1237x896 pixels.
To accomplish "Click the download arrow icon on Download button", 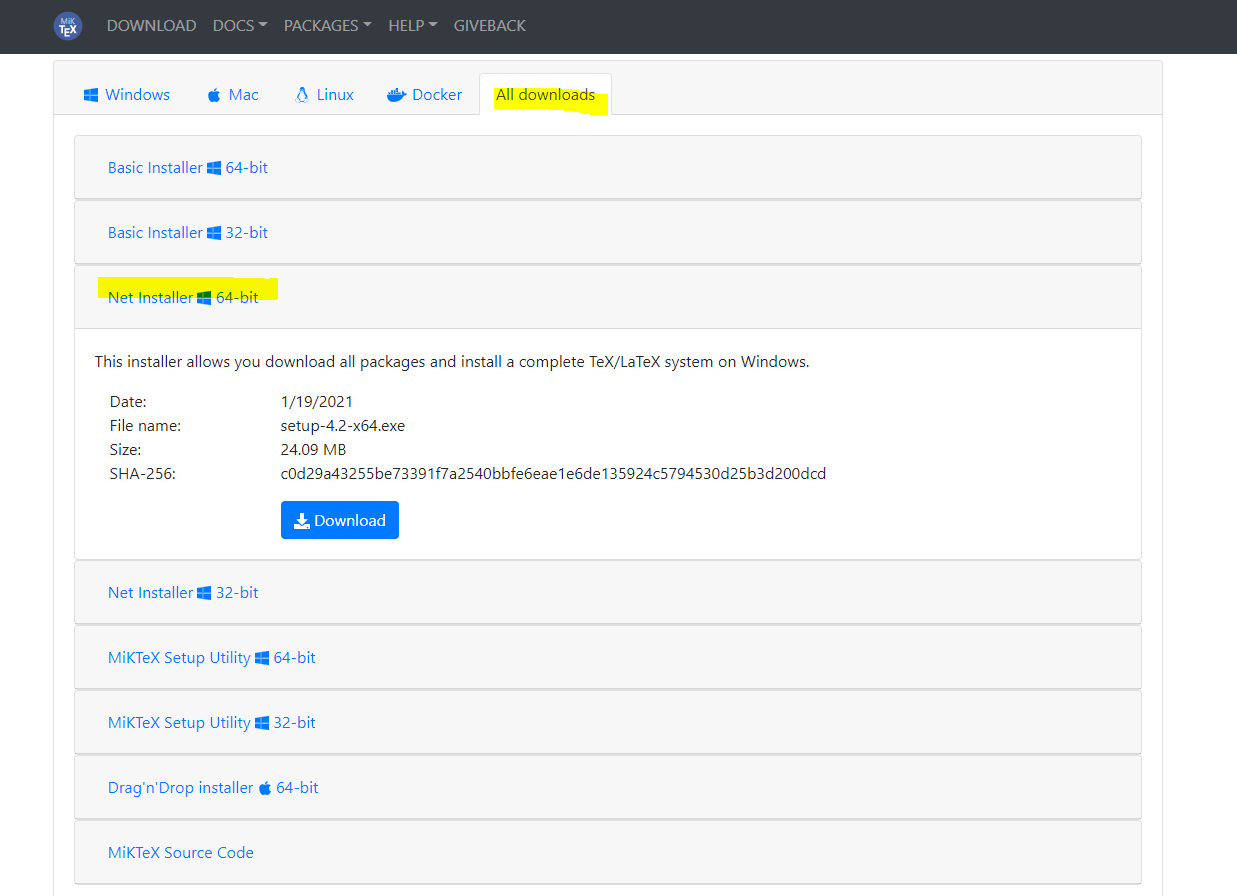I will tap(302, 521).
